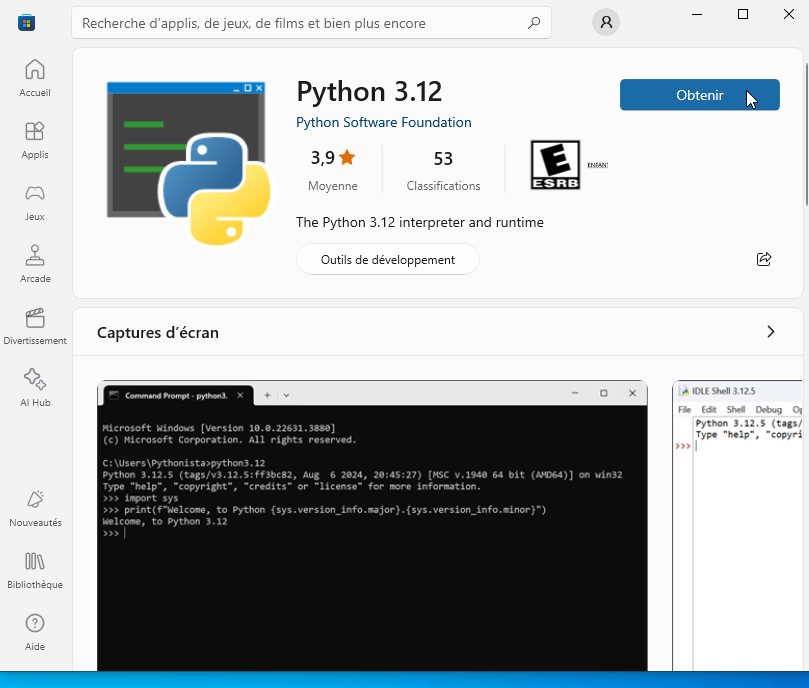Click the vertical scrollbar on the right
The height and width of the screenshot is (688, 809).
[806, 134]
